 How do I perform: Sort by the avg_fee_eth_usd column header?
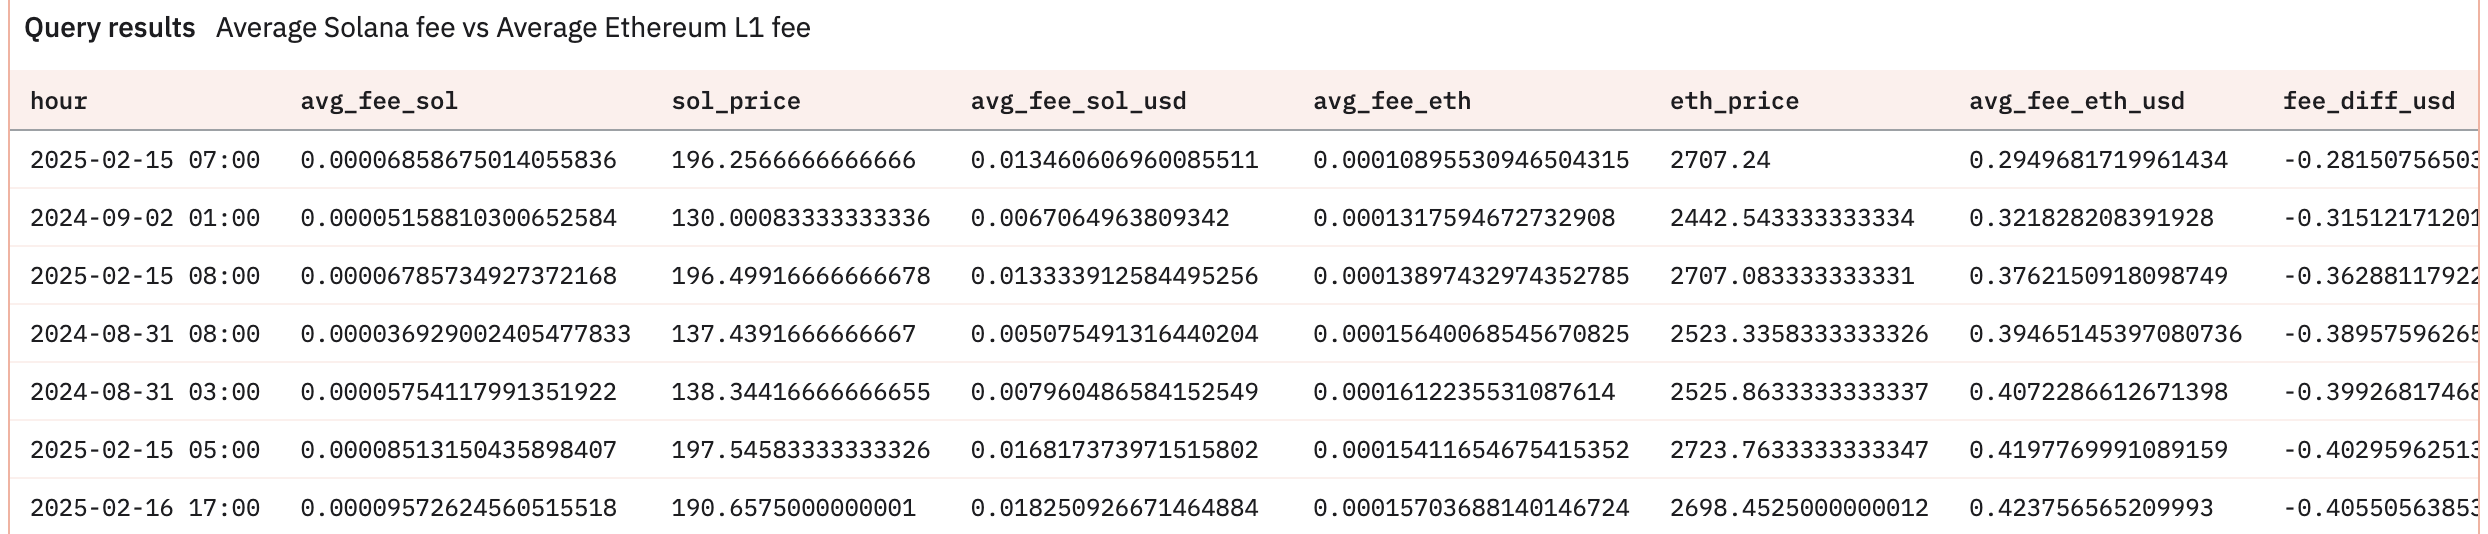(2076, 101)
